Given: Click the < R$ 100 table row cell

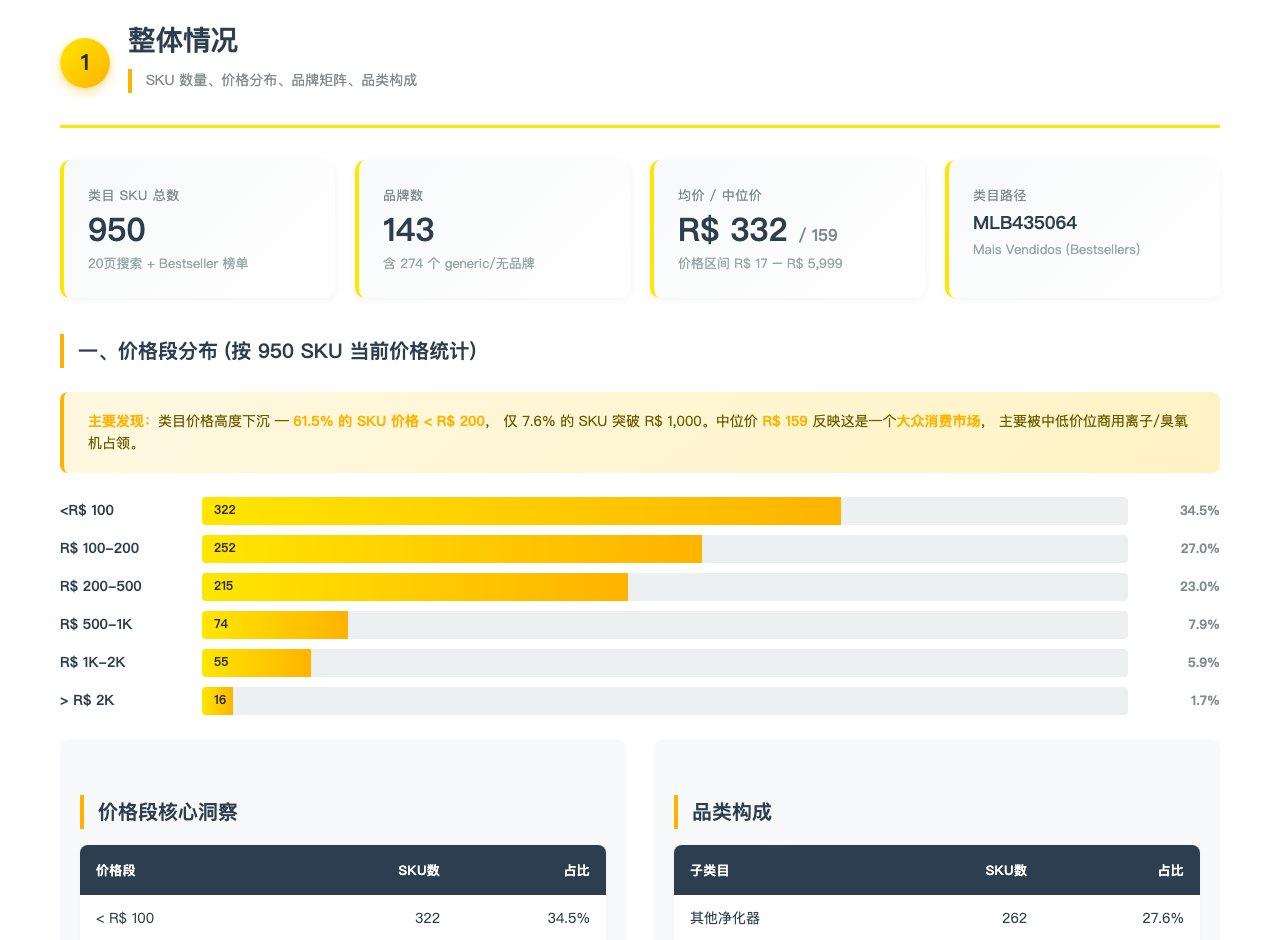Looking at the screenshot, I should click(125, 918).
